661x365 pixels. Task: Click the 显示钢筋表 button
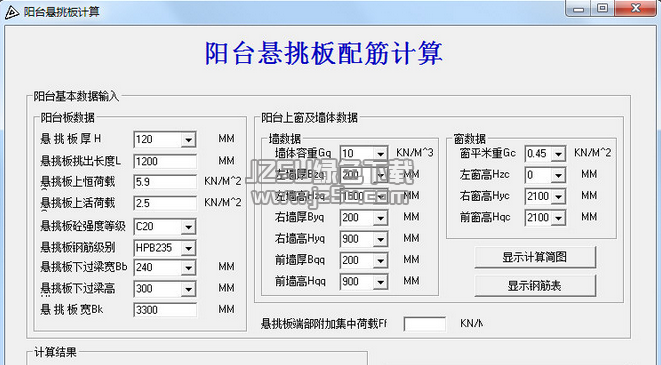(x=535, y=286)
